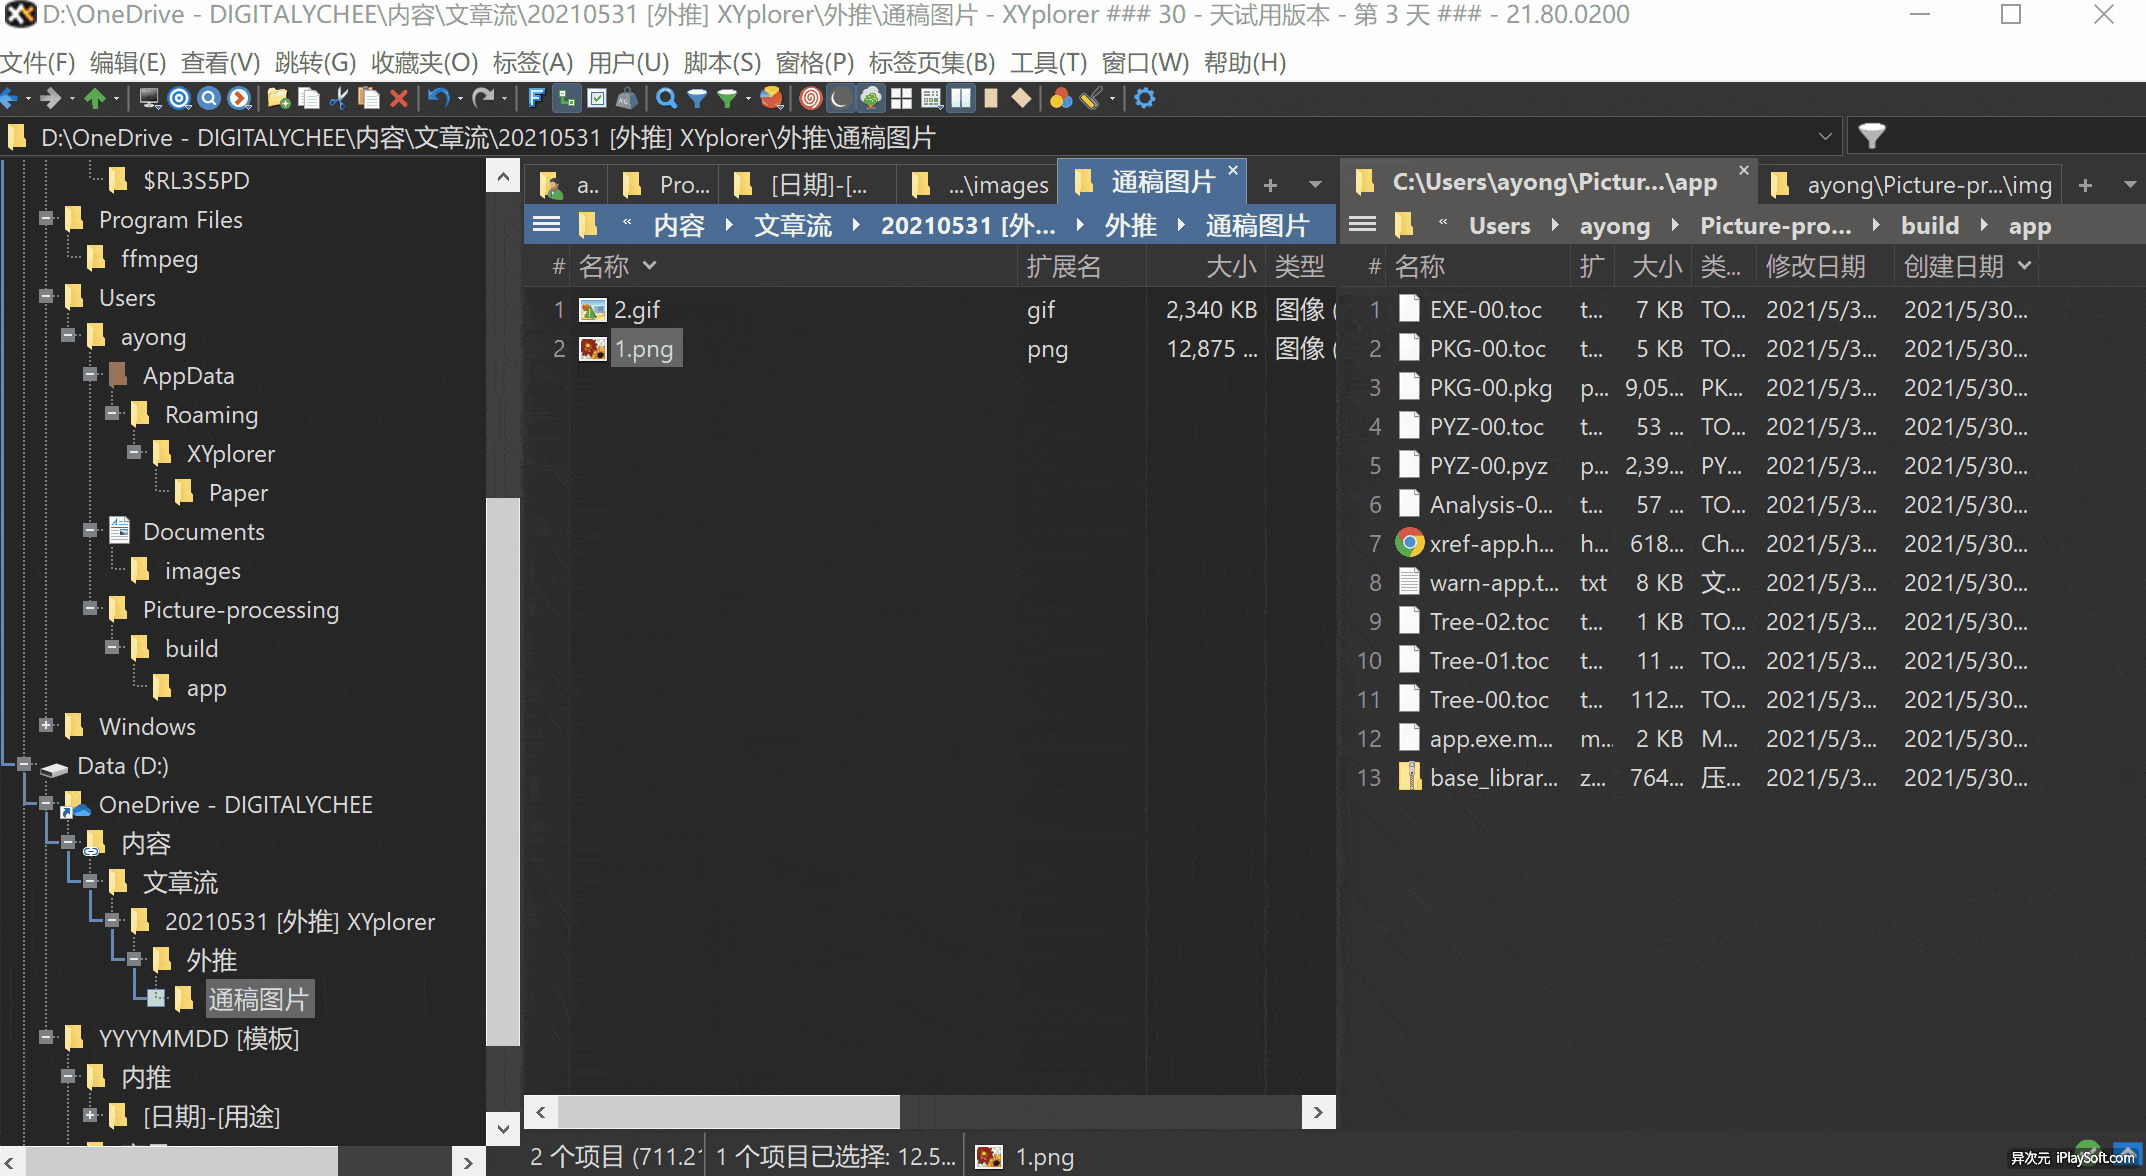Go back with the blue back arrow
This screenshot has height=1176, width=2146.
(x=10, y=98)
